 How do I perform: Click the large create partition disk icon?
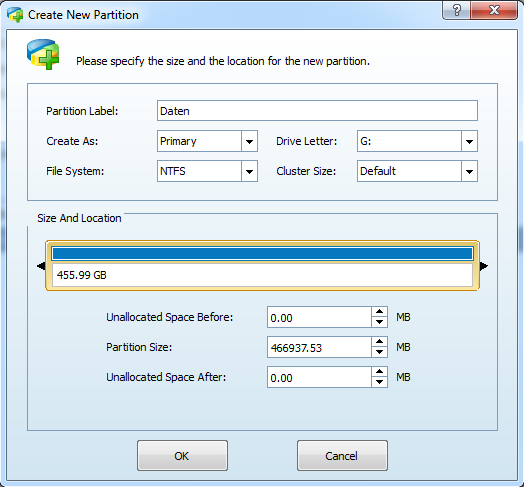pos(43,54)
